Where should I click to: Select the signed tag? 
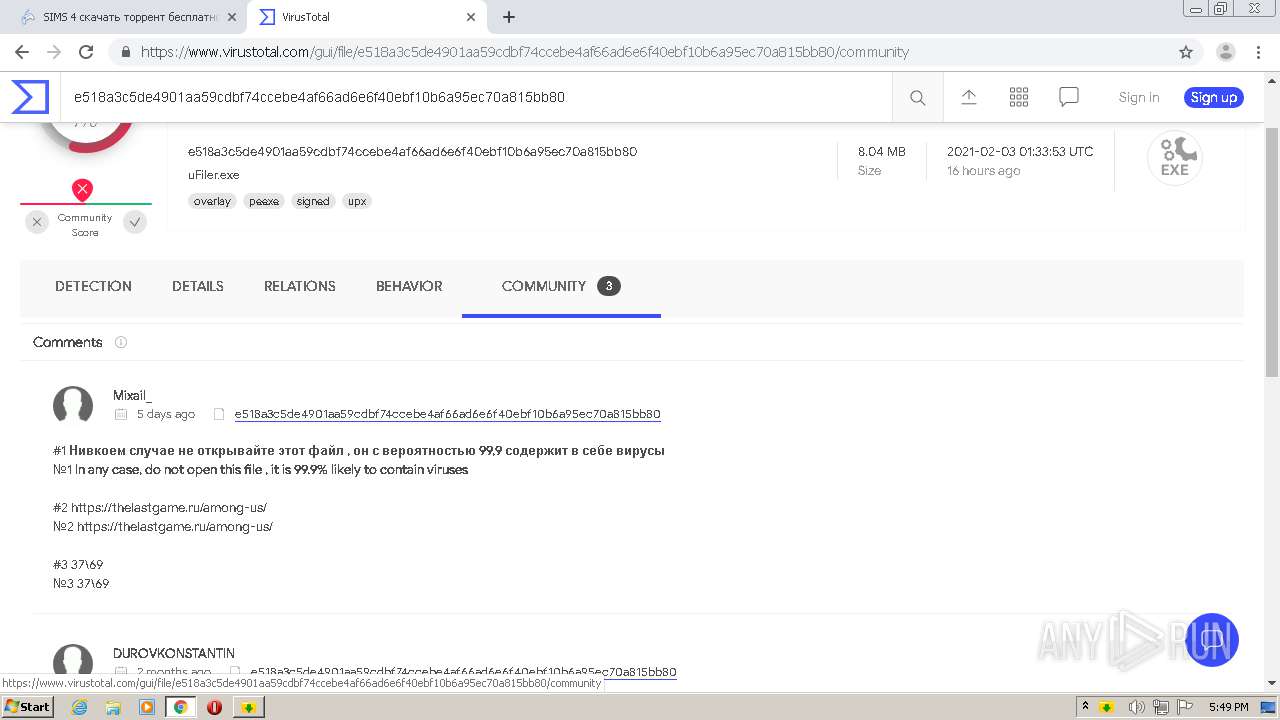pos(313,201)
